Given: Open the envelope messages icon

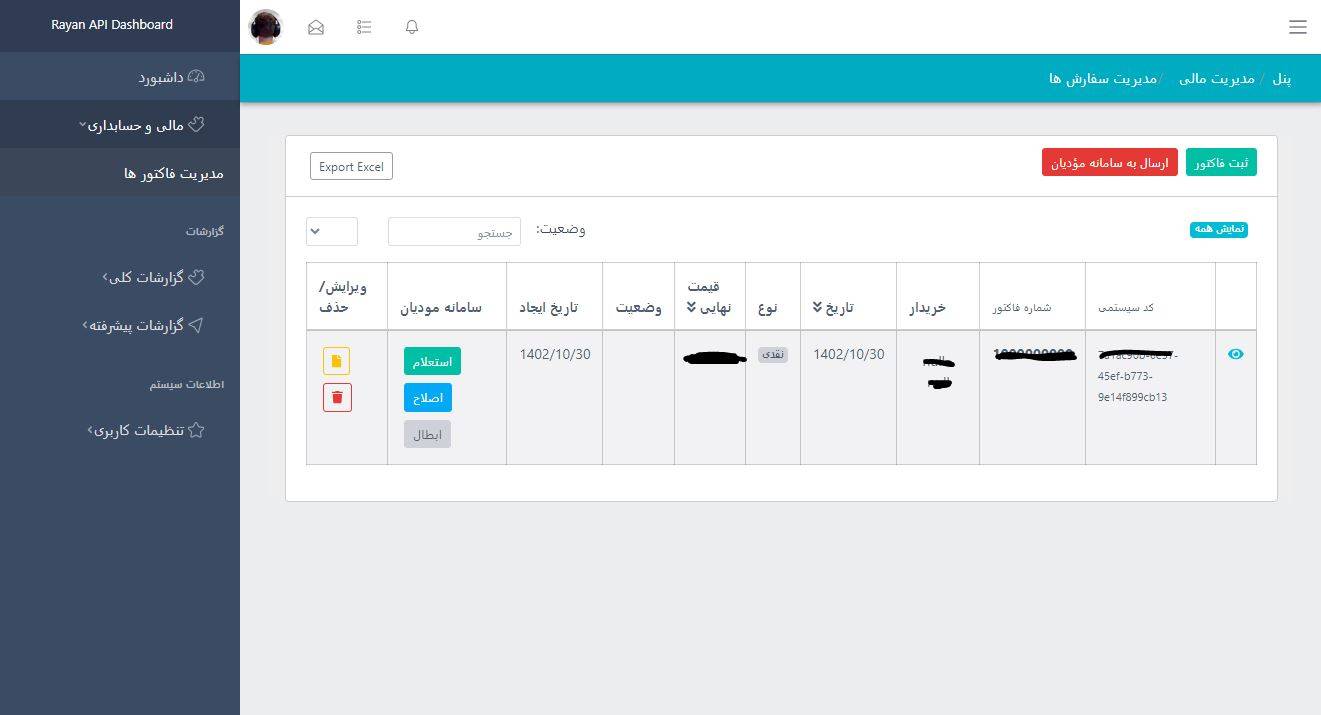Looking at the screenshot, I should 316,27.
